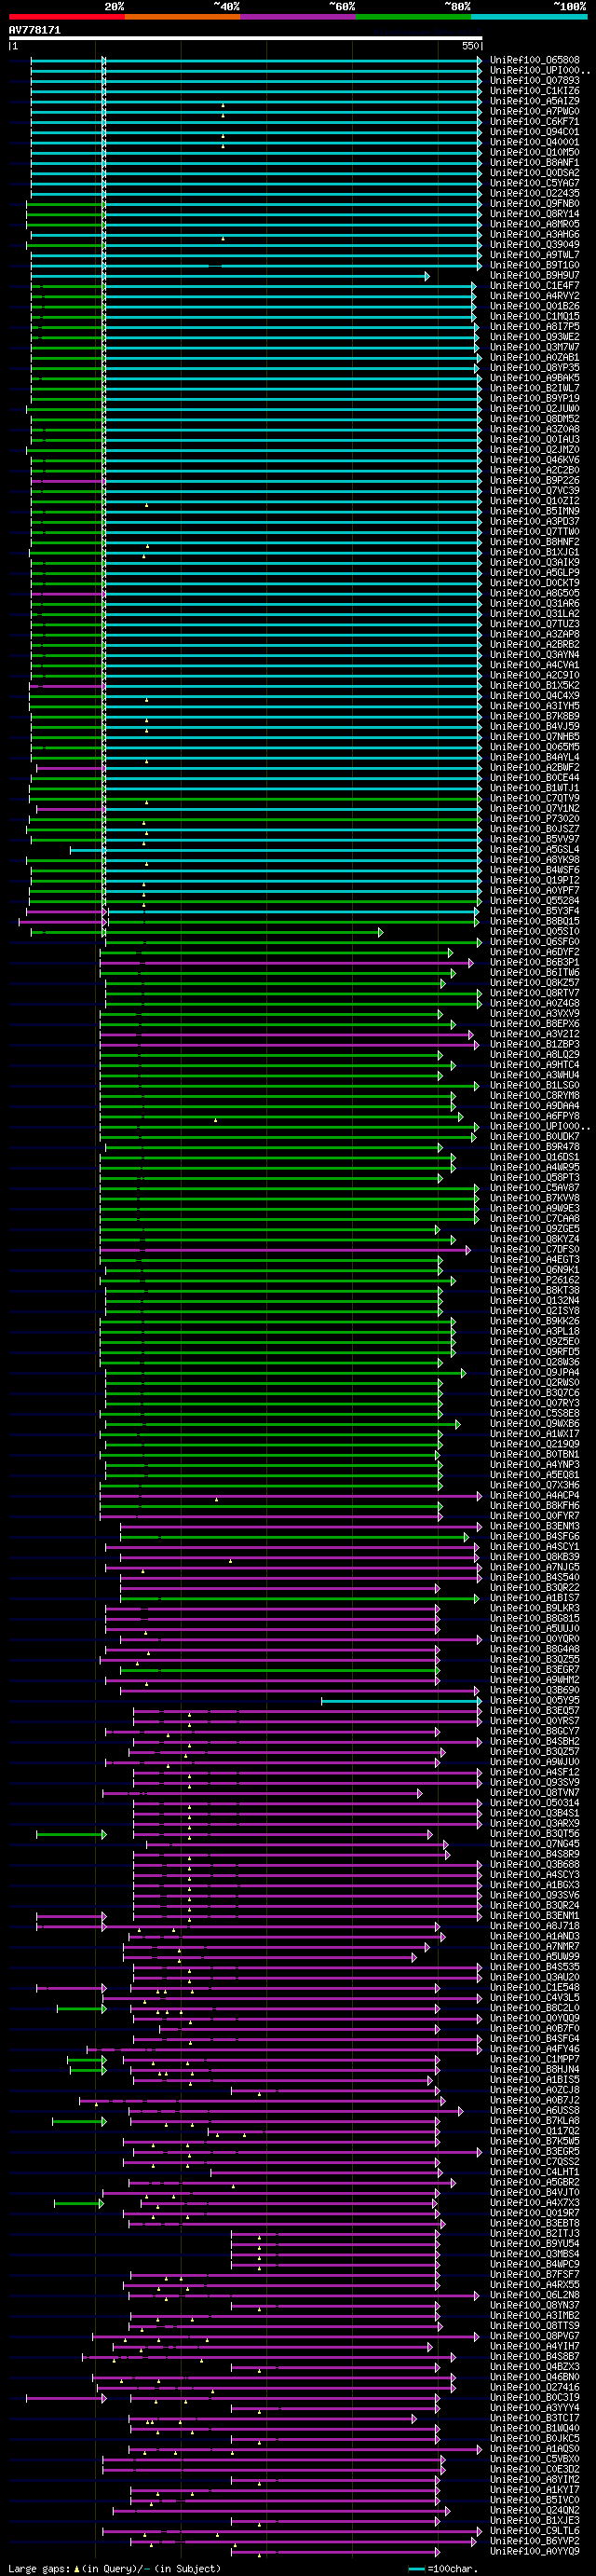
Task: Select the UniRef100_B9T1G0 label
Action: [534, 265]
